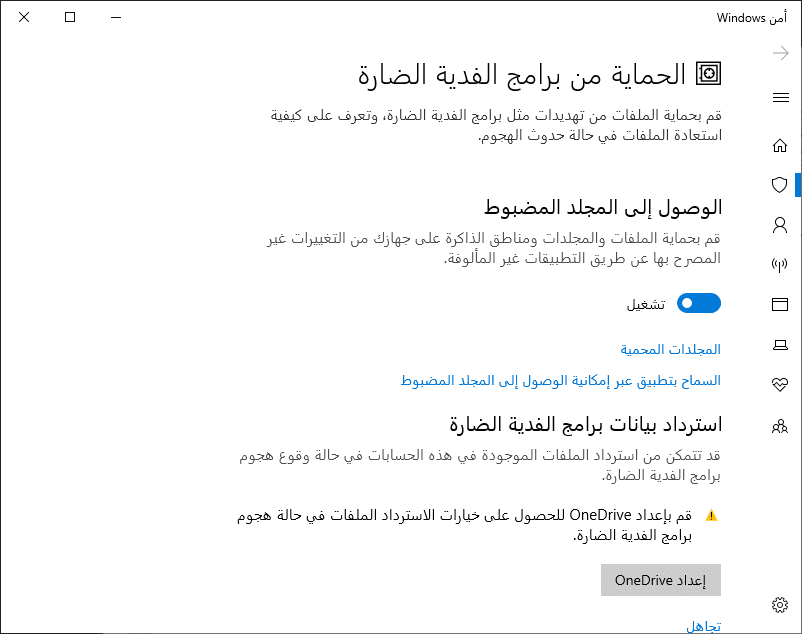The width and height of the screenshot is (802, 634).
Task: Click the yellow warning triangle icon
Action: click(711, 515)
